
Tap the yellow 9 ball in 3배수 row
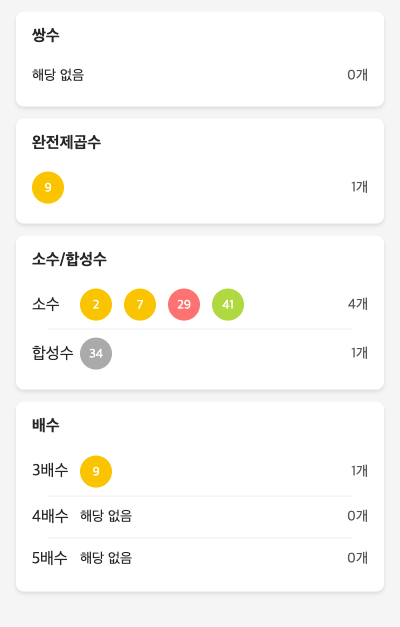(x=96, y=471)
